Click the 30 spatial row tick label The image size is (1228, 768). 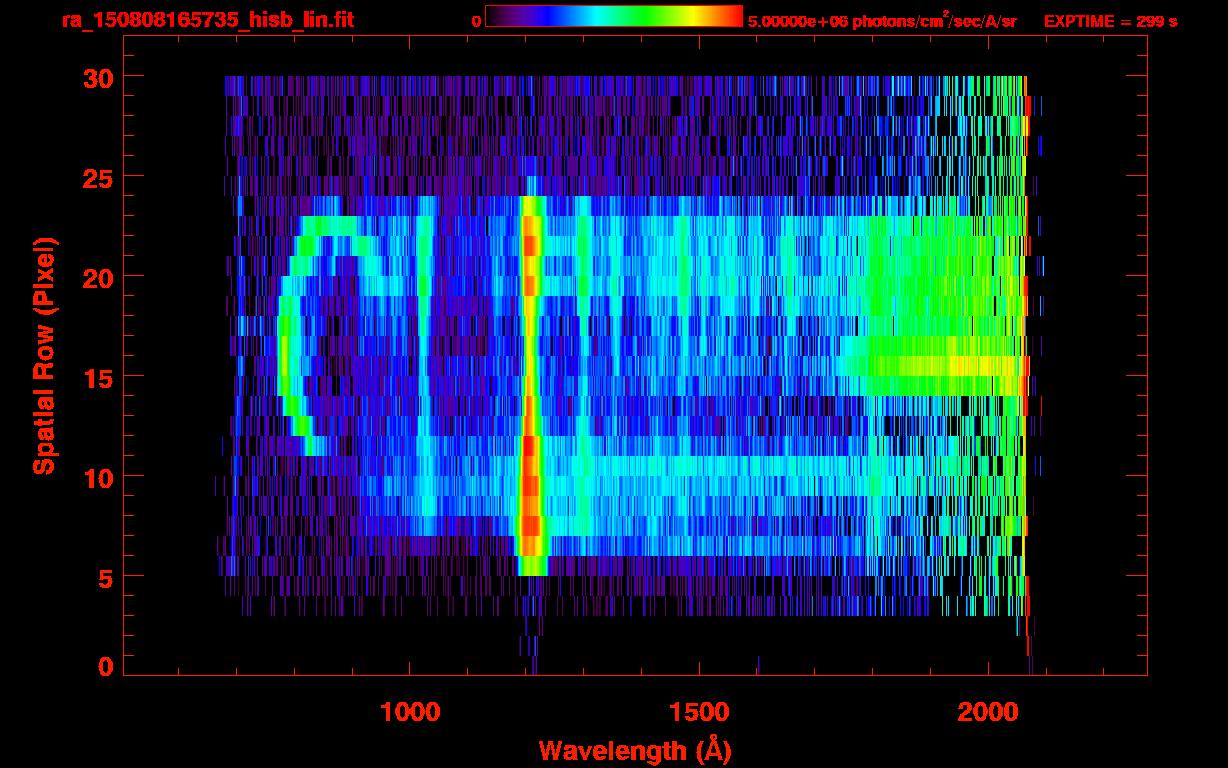(97, 77)
